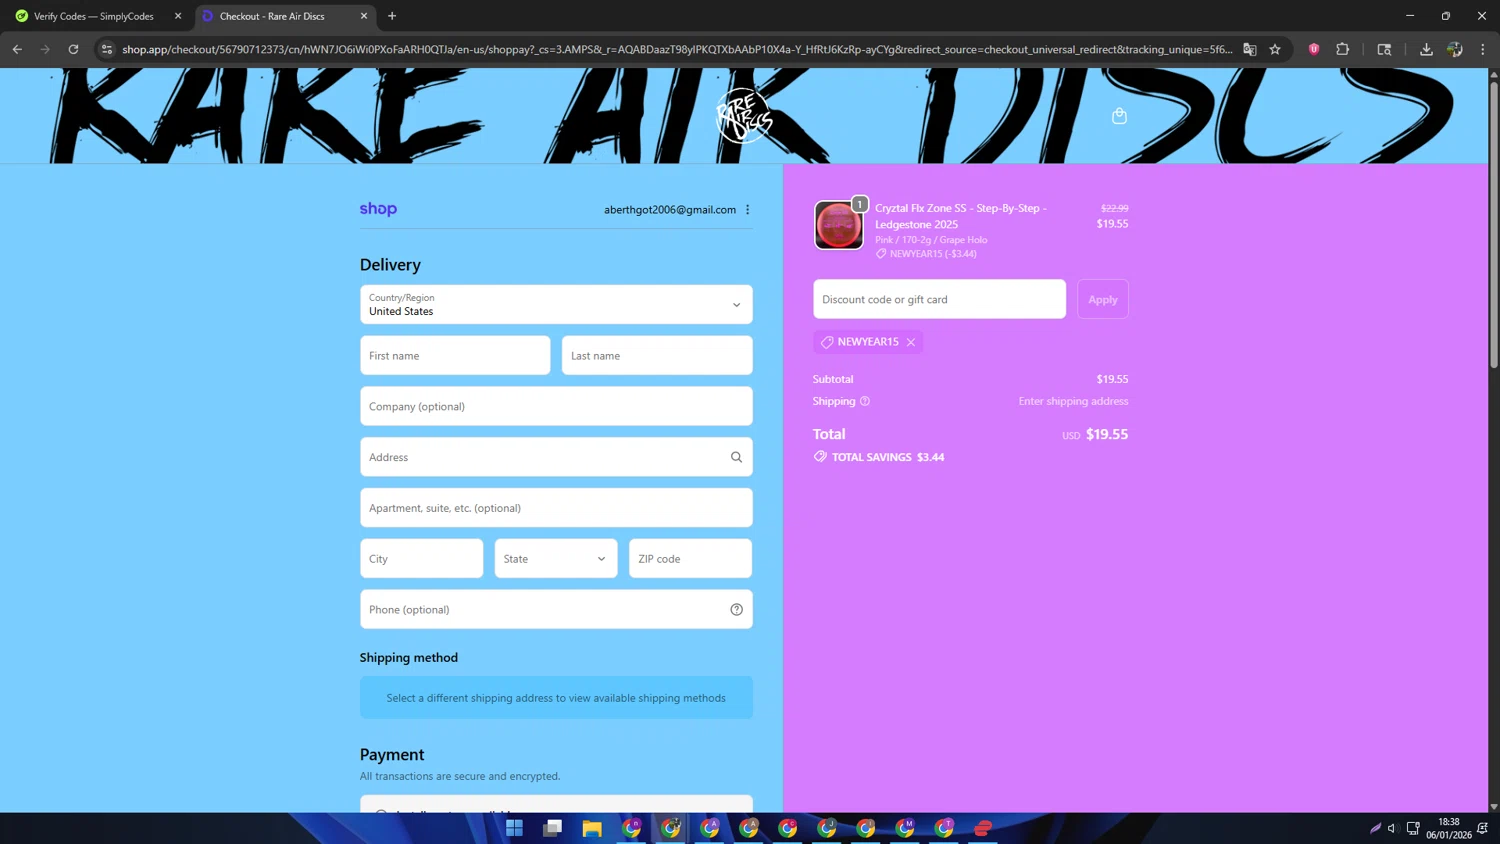Click the Cryztal Fix Zone SS product thumbnail

pos(838,225)
